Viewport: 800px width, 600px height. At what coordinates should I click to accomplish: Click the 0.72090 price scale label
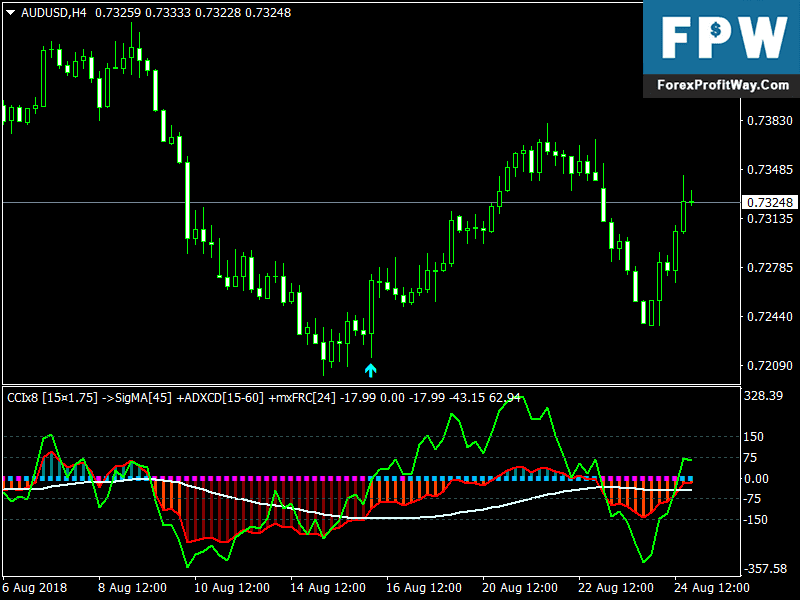tap(769, 366)
